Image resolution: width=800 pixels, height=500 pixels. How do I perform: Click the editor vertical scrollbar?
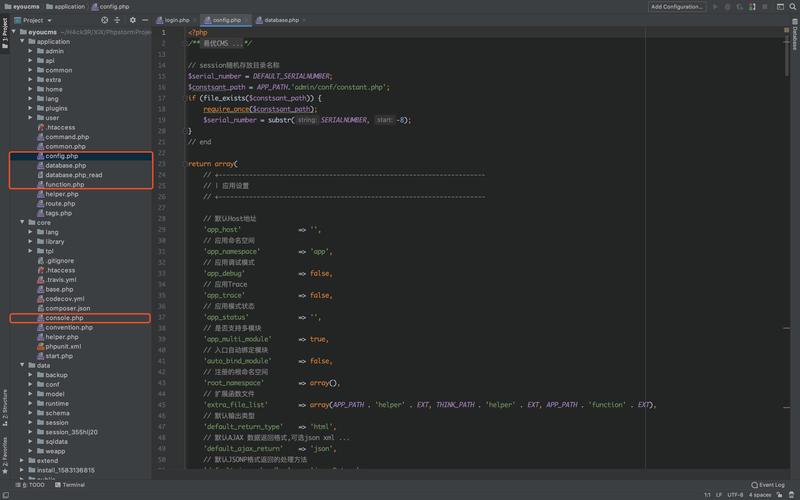786,56
